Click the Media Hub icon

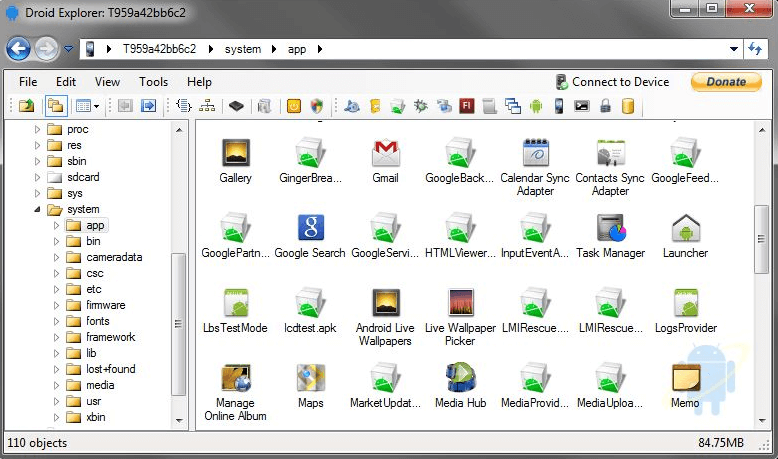461,379
